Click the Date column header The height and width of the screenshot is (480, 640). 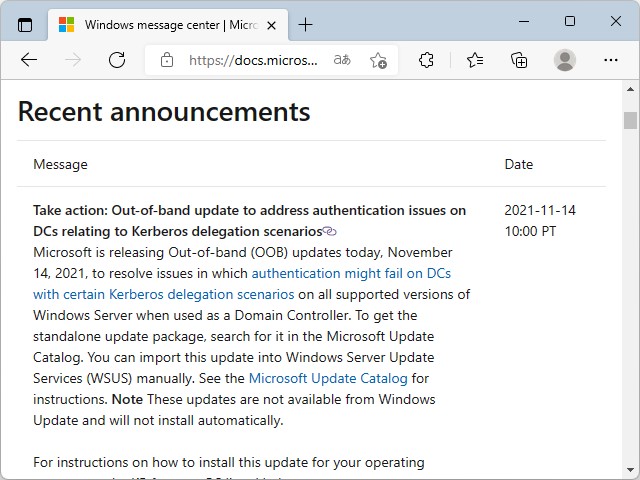tap(518, 164)
